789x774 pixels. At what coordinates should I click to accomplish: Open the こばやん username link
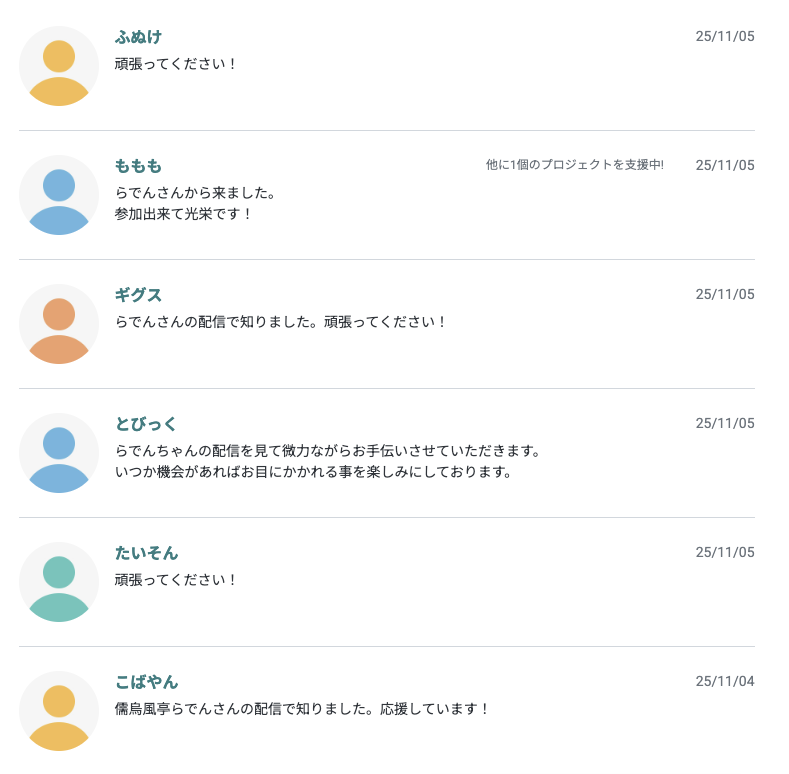[x=146, y=682]
